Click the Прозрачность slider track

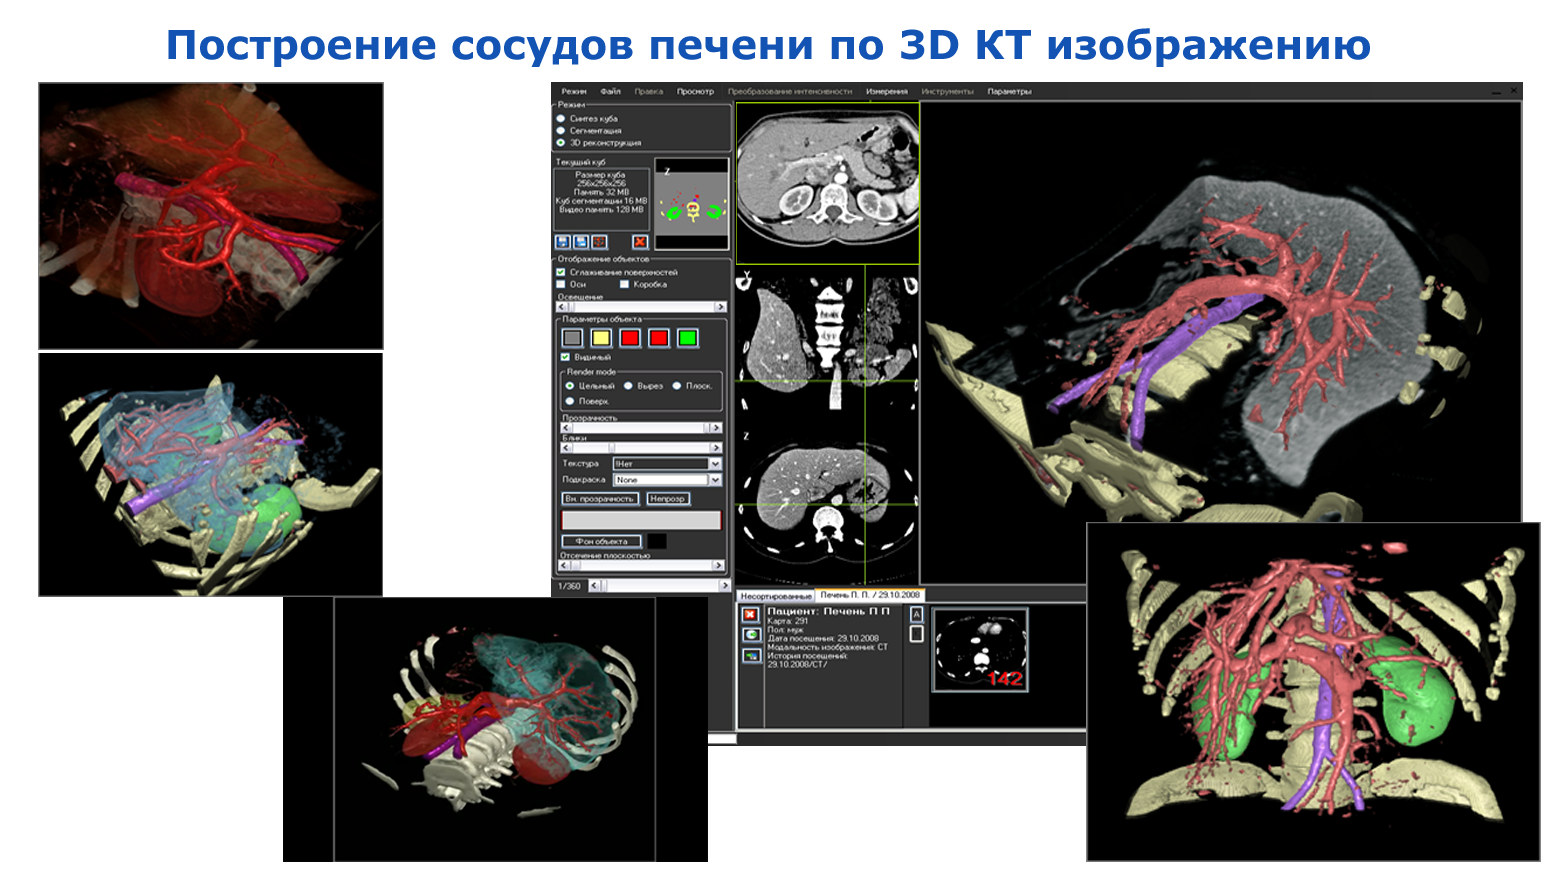tap(641, 428)
